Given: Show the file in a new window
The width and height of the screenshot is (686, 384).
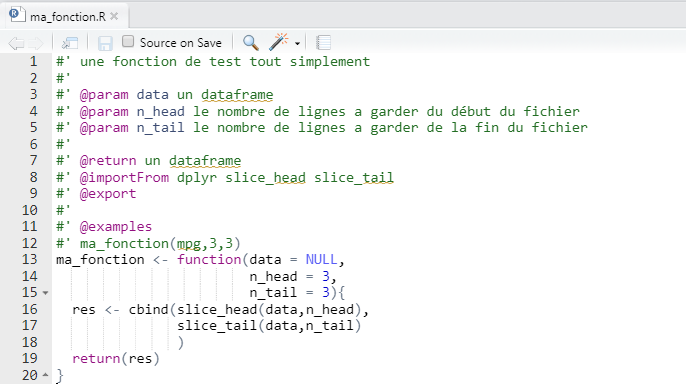Looking at the screenshot, I should click(70, 43).
